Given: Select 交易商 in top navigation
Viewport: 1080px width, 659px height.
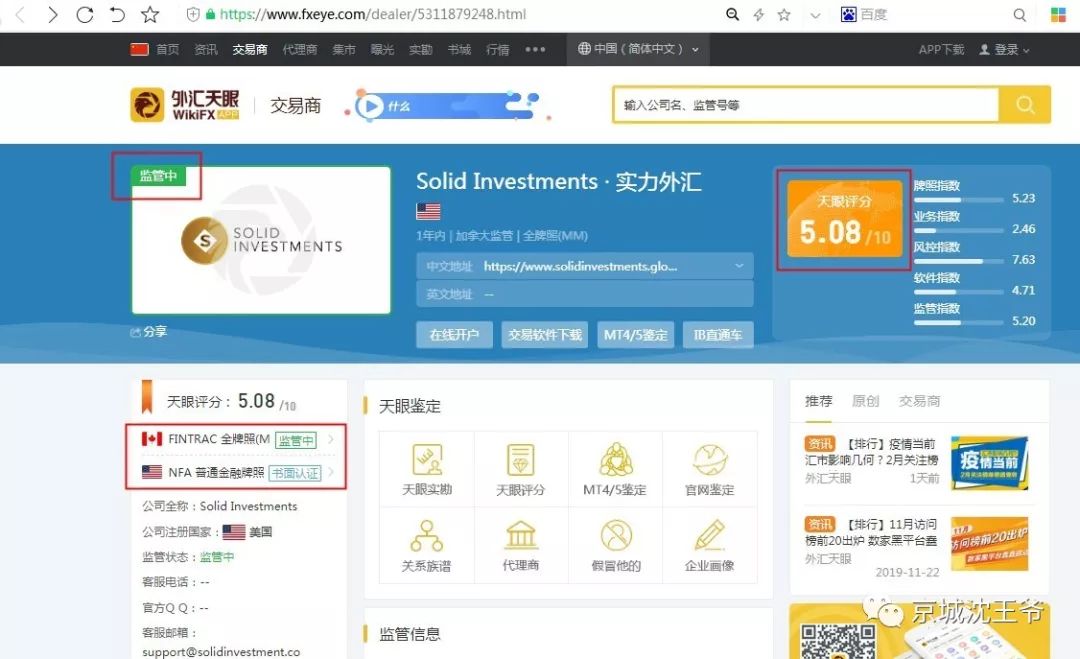Looking at the screenshot, I should (249, 49).
